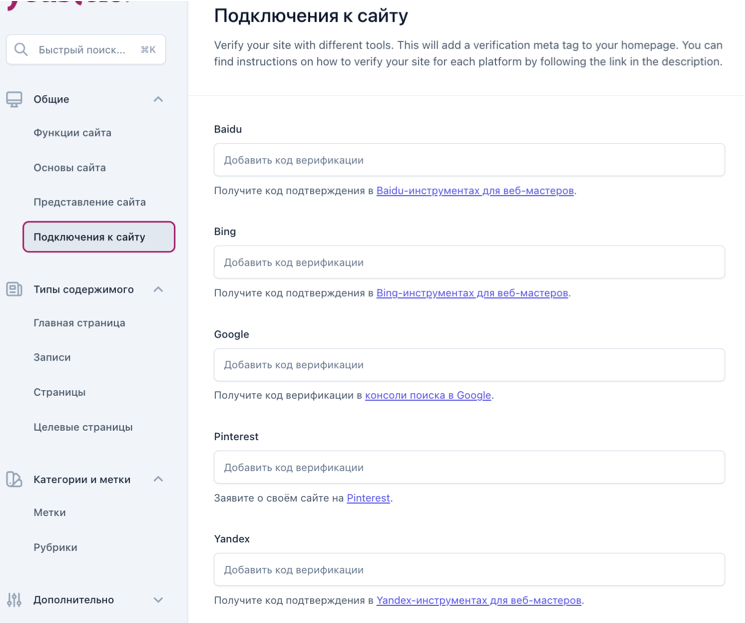Click the Baidu verification code field
This screenshot has width=745, height=623.
click(469, 160)
